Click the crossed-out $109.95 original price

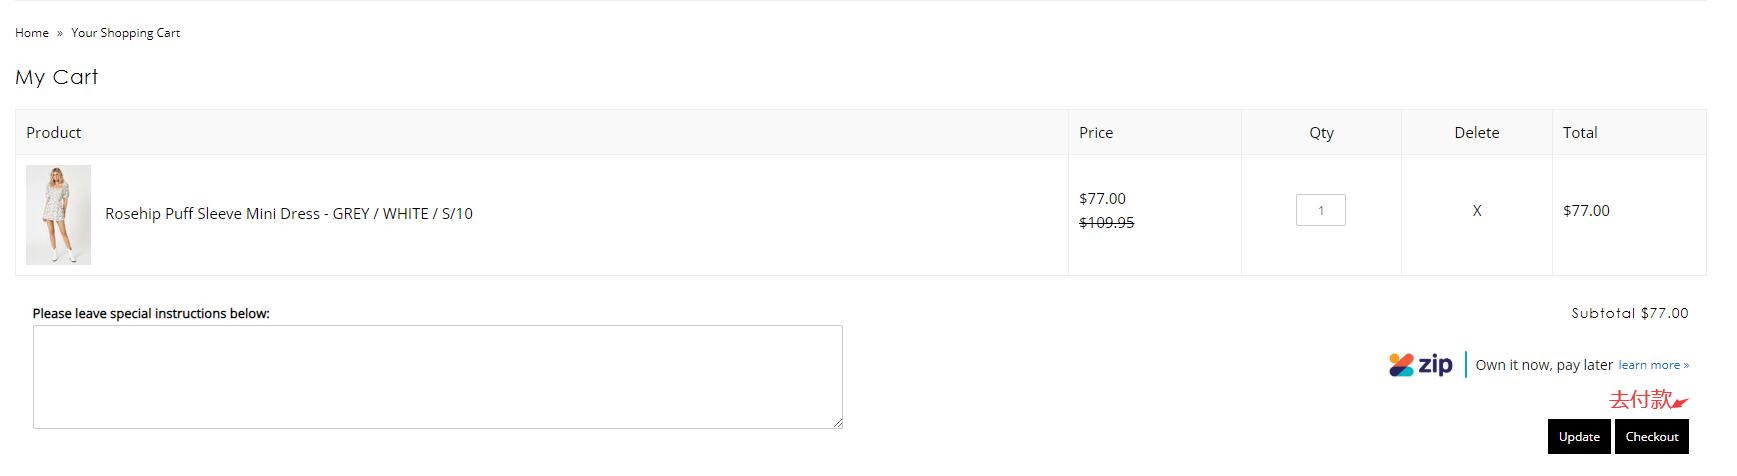point(1106,223)
